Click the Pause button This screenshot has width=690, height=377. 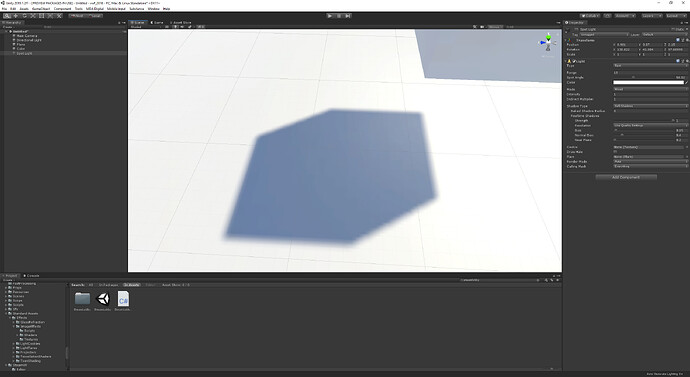click(339, 16)
